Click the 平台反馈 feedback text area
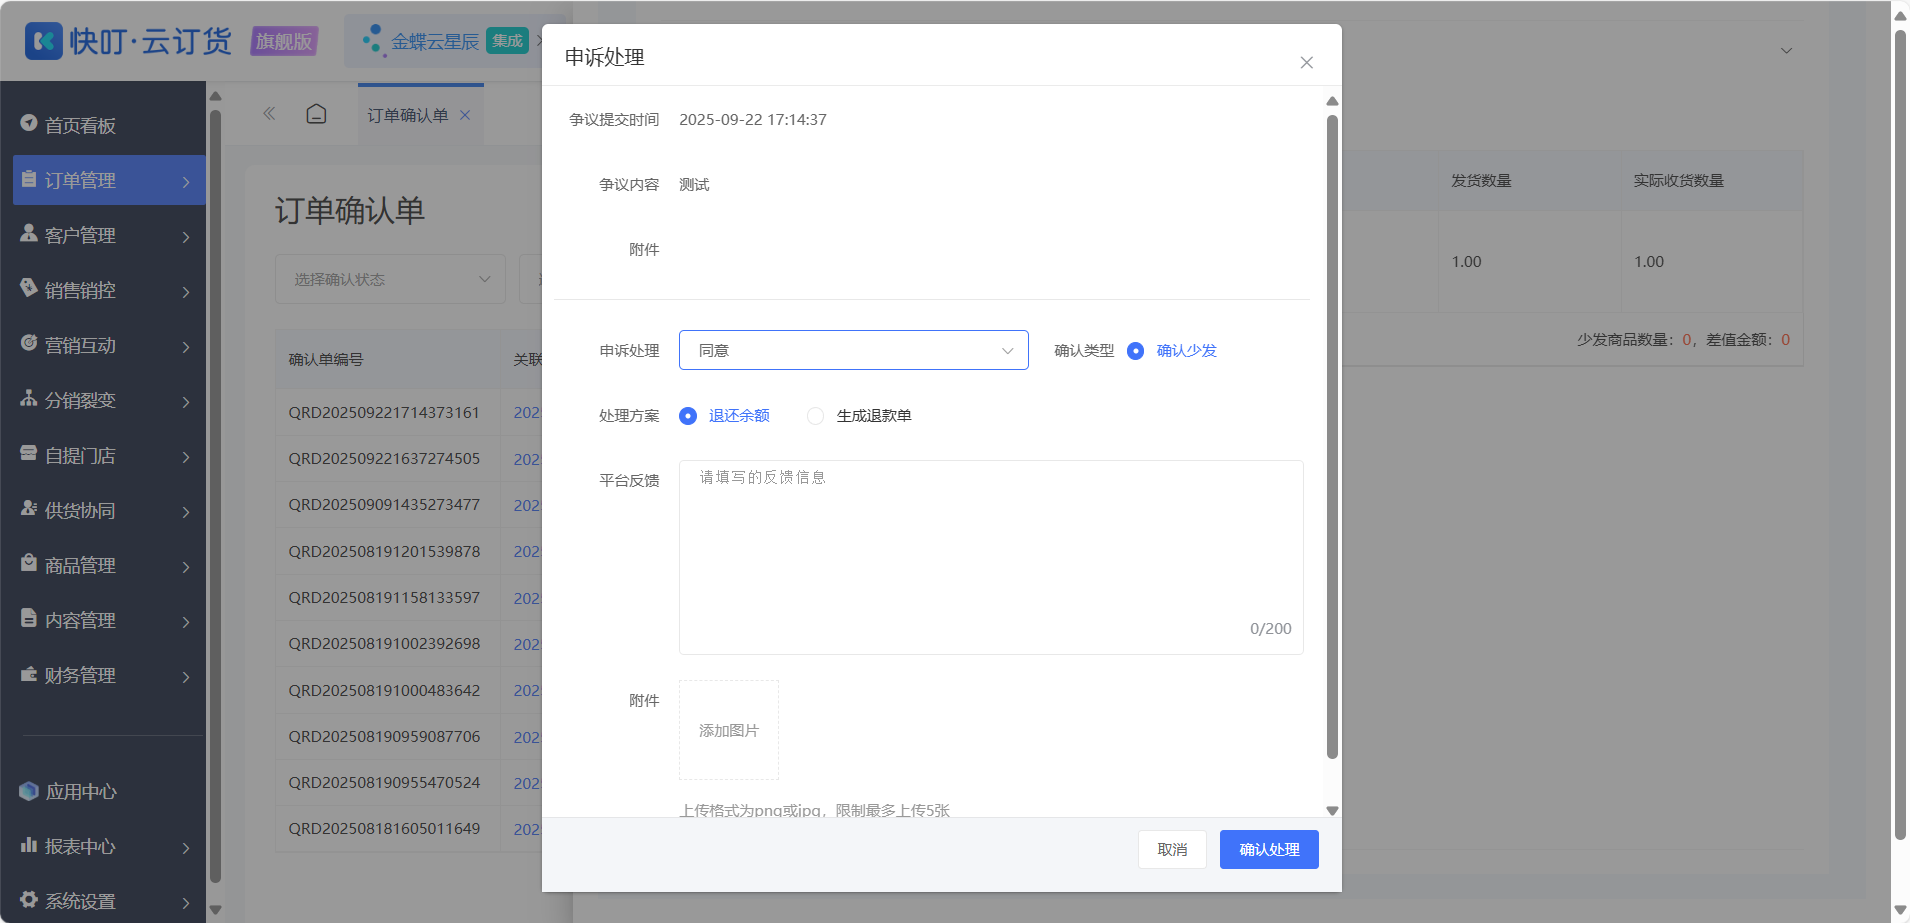This screenshot has width=1910, height=923. [x=991, y=557]
